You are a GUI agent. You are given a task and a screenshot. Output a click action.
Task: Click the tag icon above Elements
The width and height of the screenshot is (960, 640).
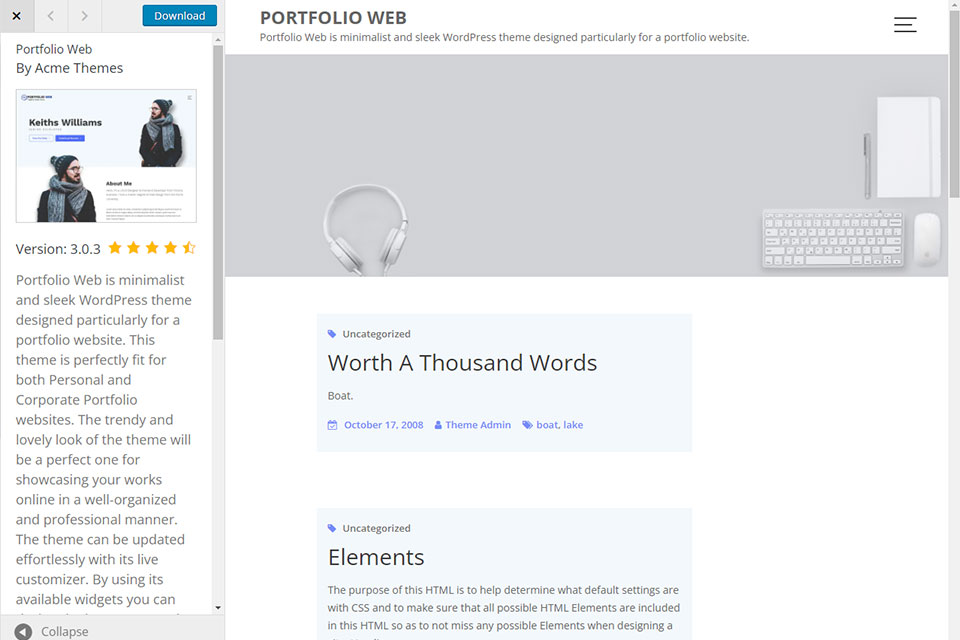332,528
